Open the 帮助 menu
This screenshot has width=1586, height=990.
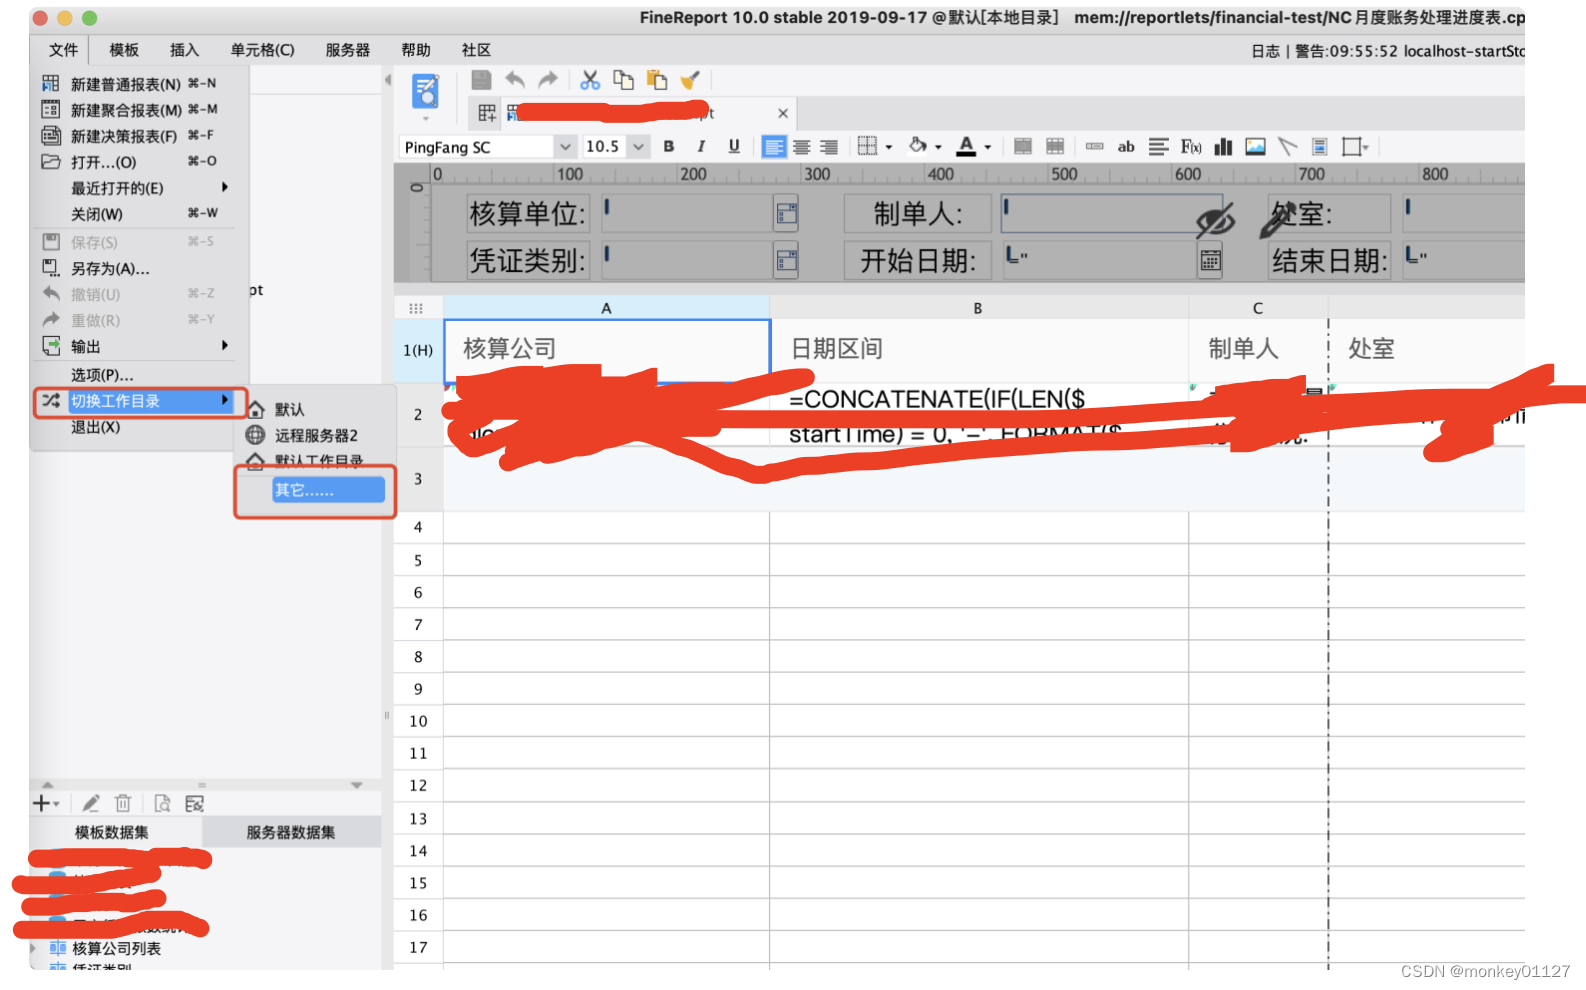pos(416,50)
